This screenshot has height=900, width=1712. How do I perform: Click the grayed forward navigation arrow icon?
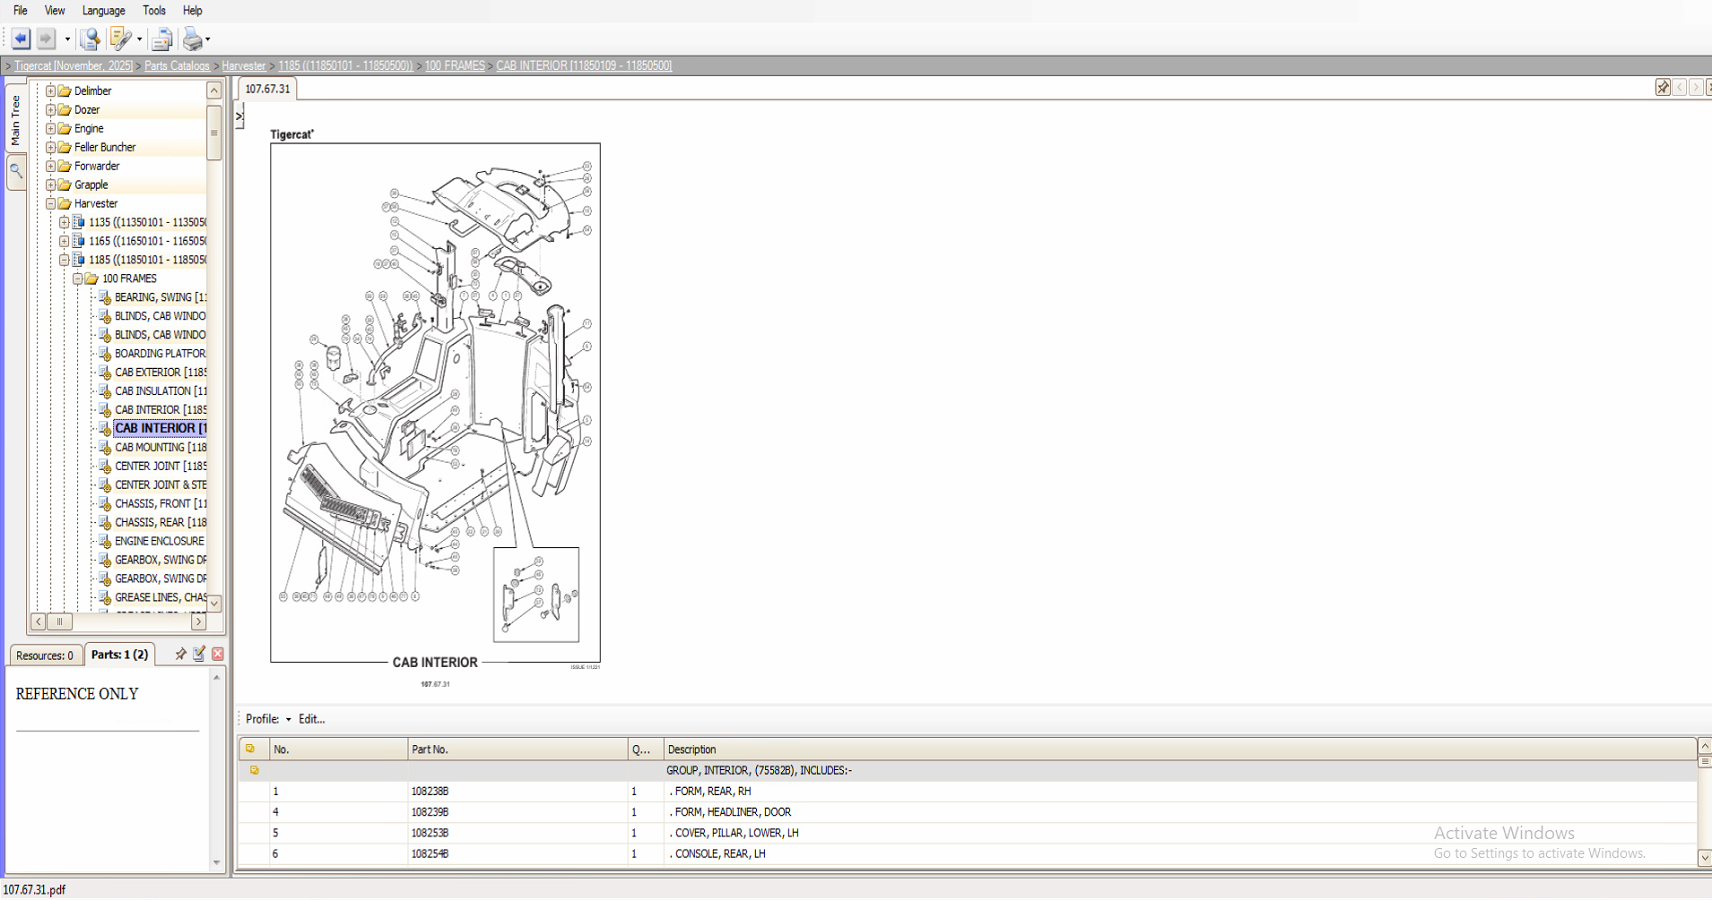coord(46,38)
